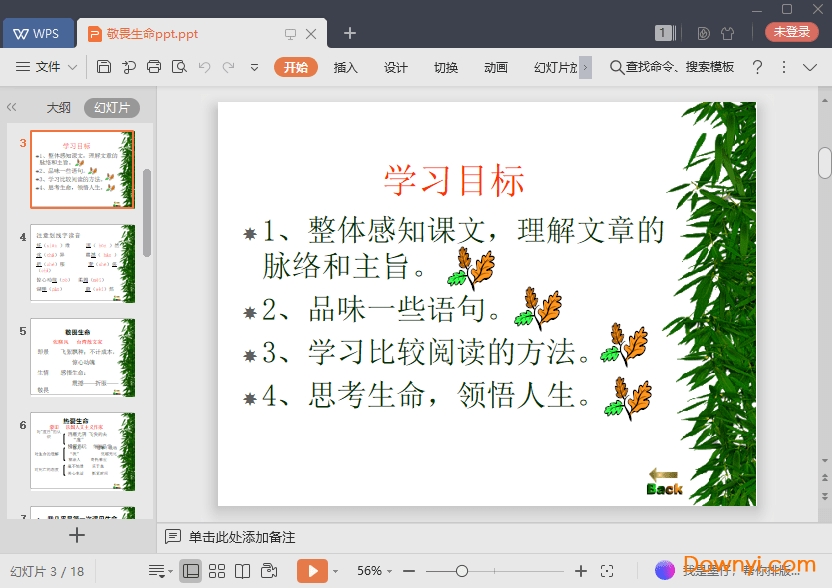The image size is (832, 588).
Task: Switch panel to 大纲 outline view
Action: click(x=58, y=108)
